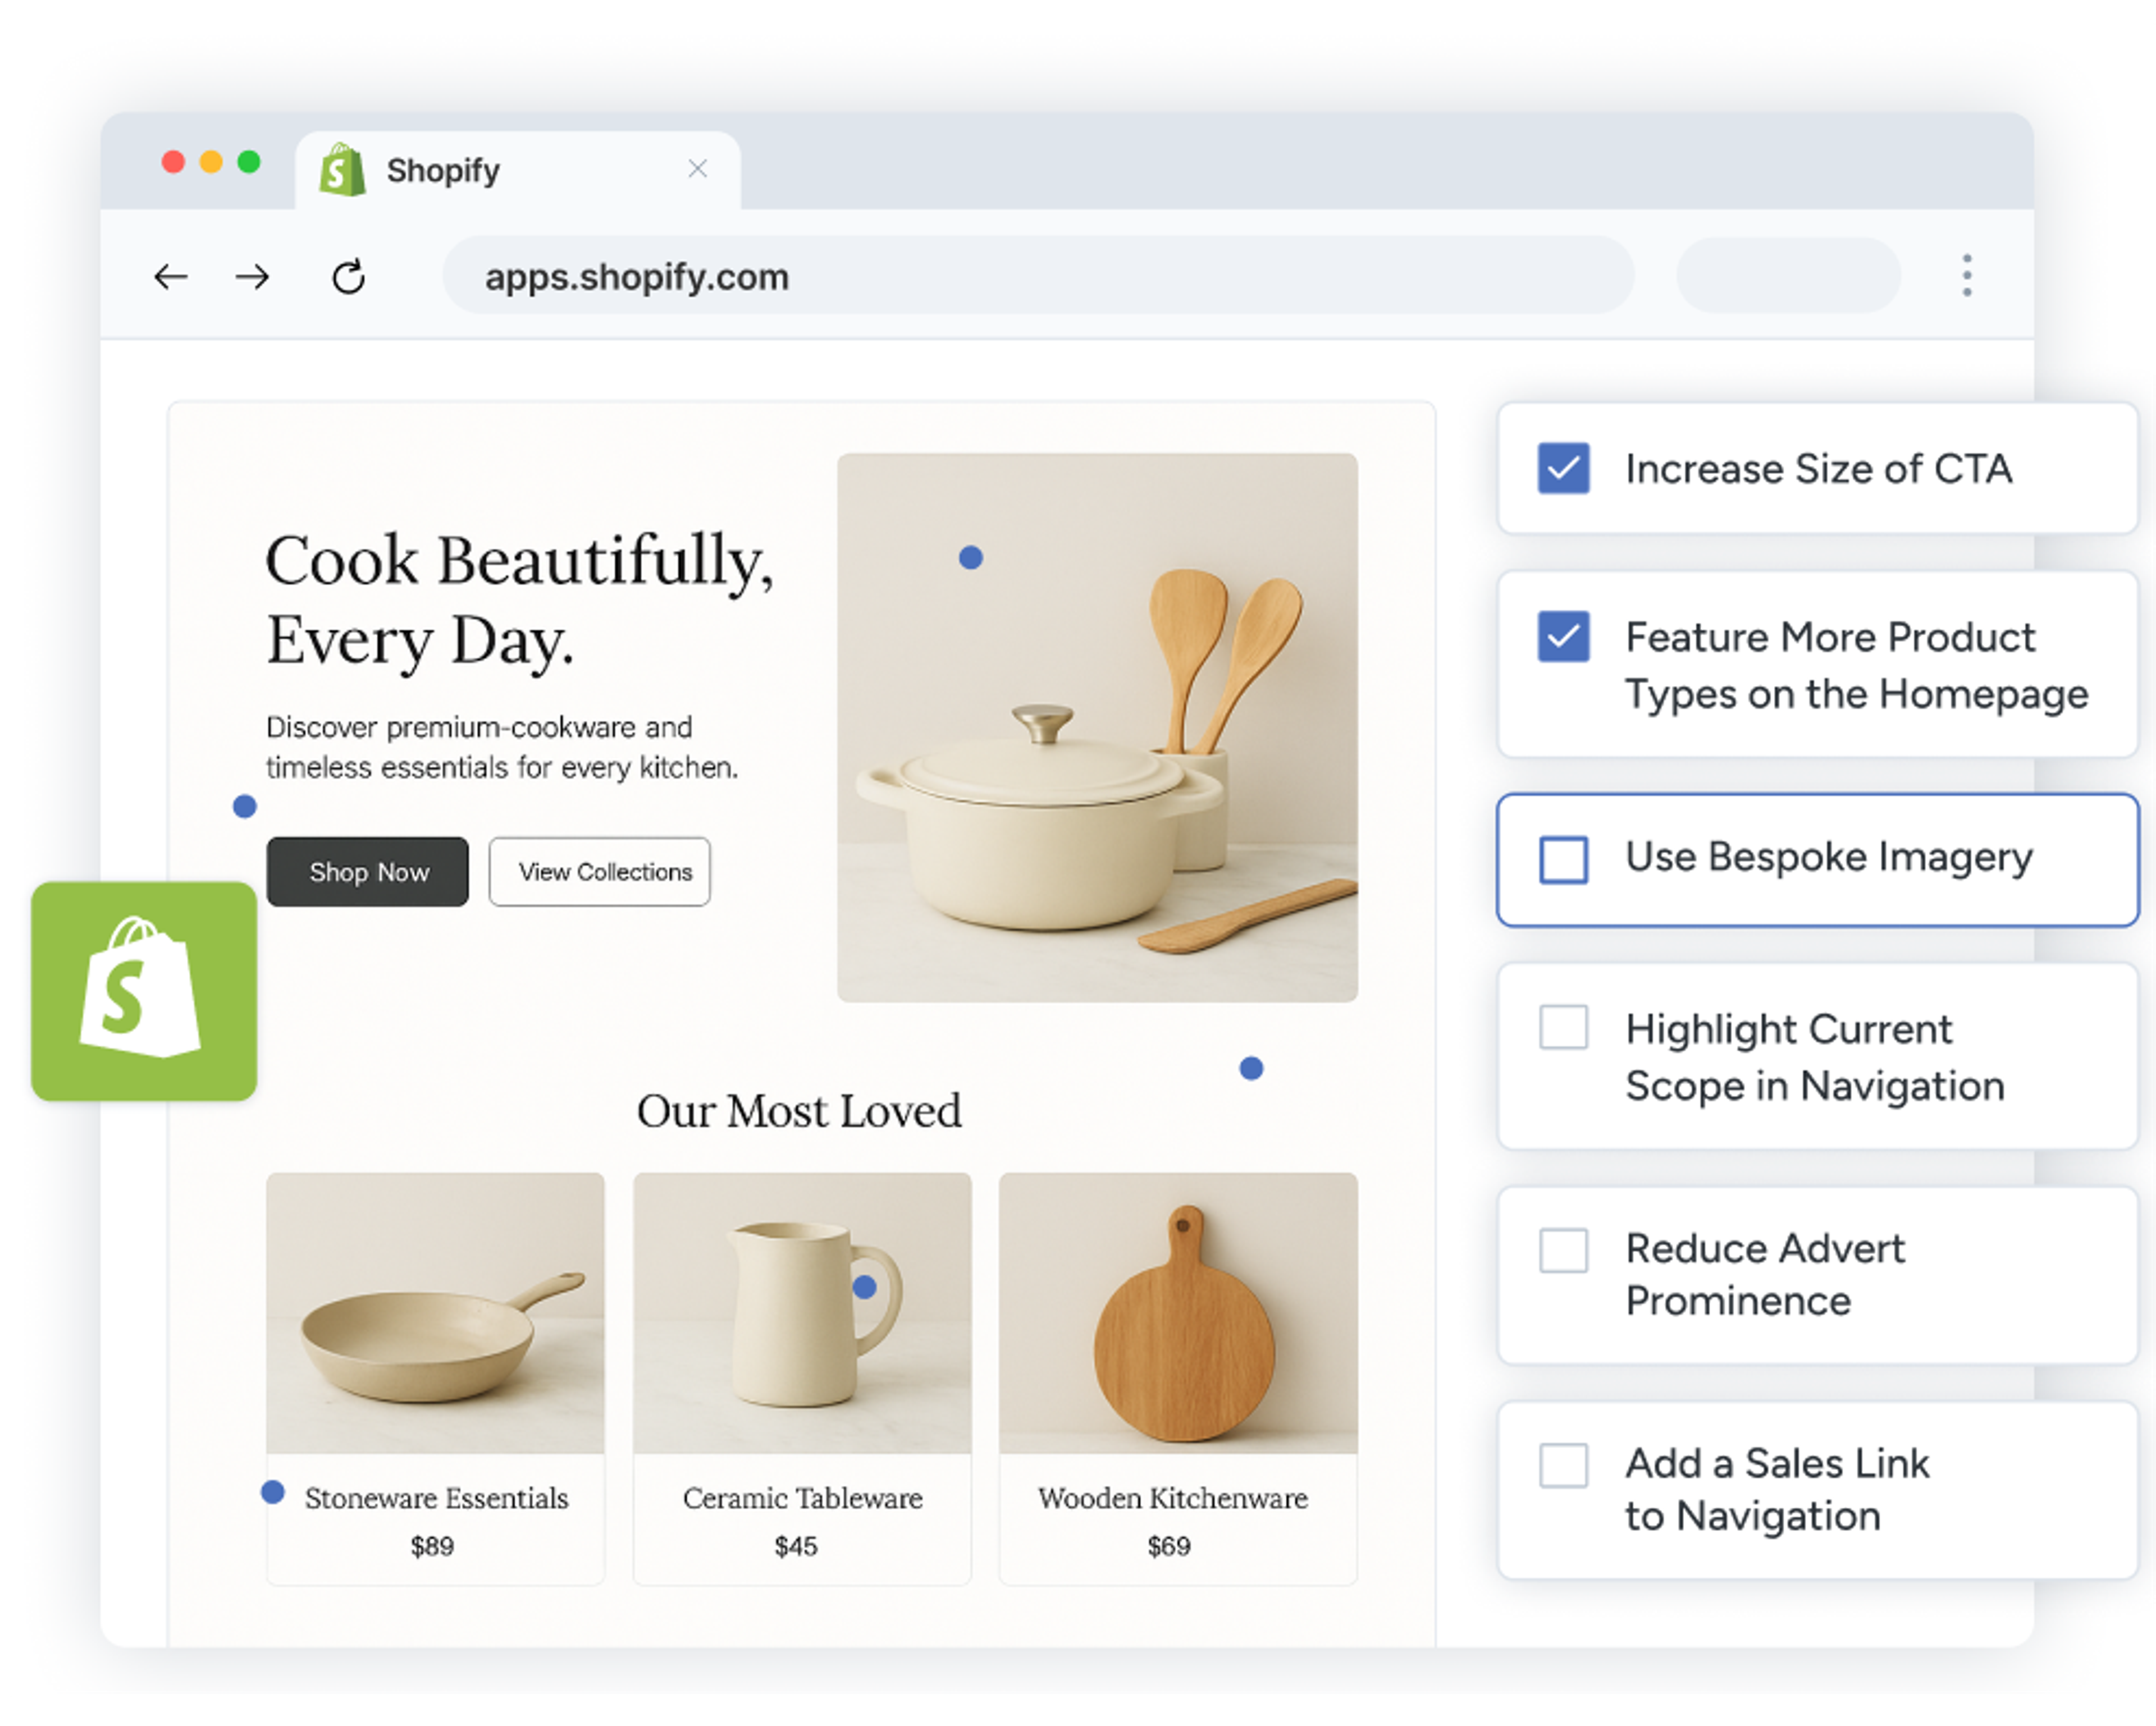Click the View Collections button
The height and width of the screenshot is (1726, 2156).
pyautogui.click(x=600, y=872)
